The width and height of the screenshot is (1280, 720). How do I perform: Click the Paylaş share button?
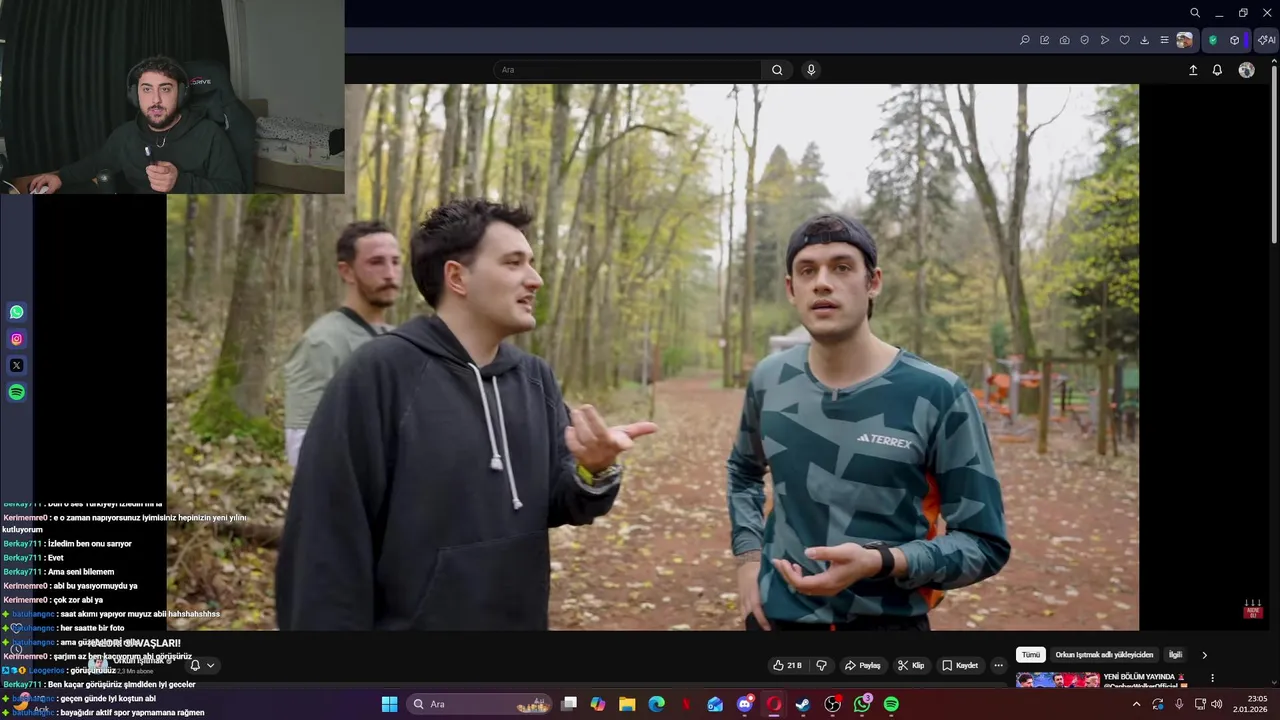[x=863, y=665]
